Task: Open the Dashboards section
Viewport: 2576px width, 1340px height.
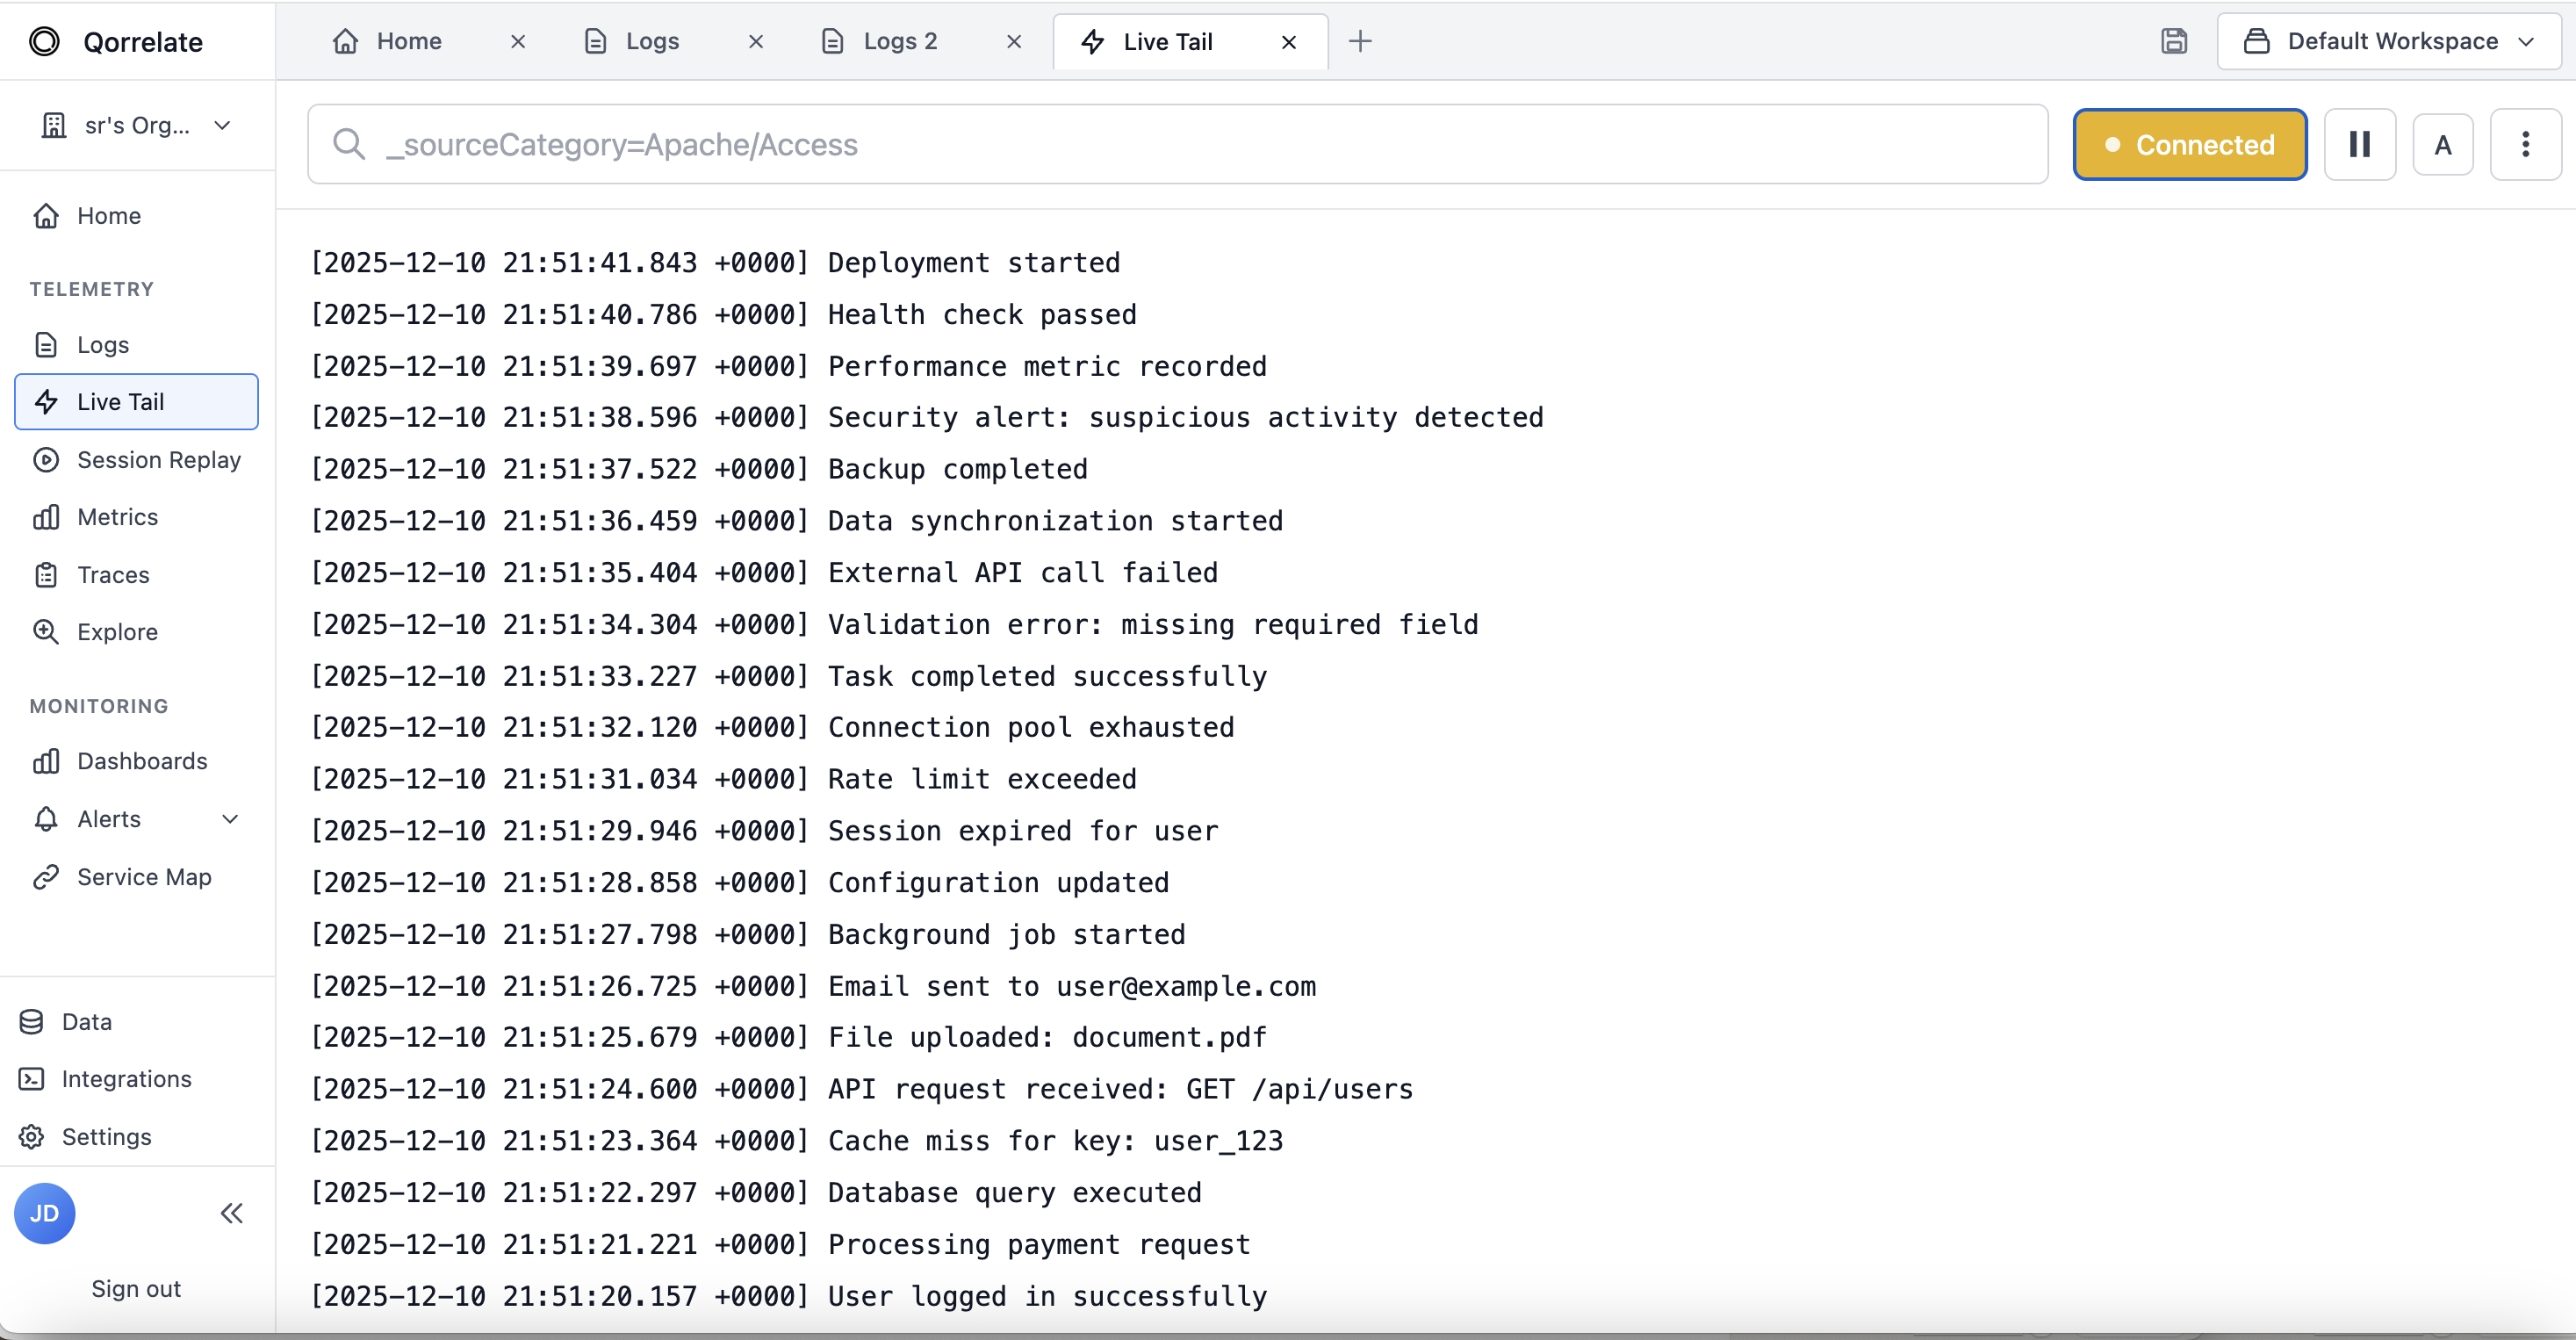Action: (143, 760)
